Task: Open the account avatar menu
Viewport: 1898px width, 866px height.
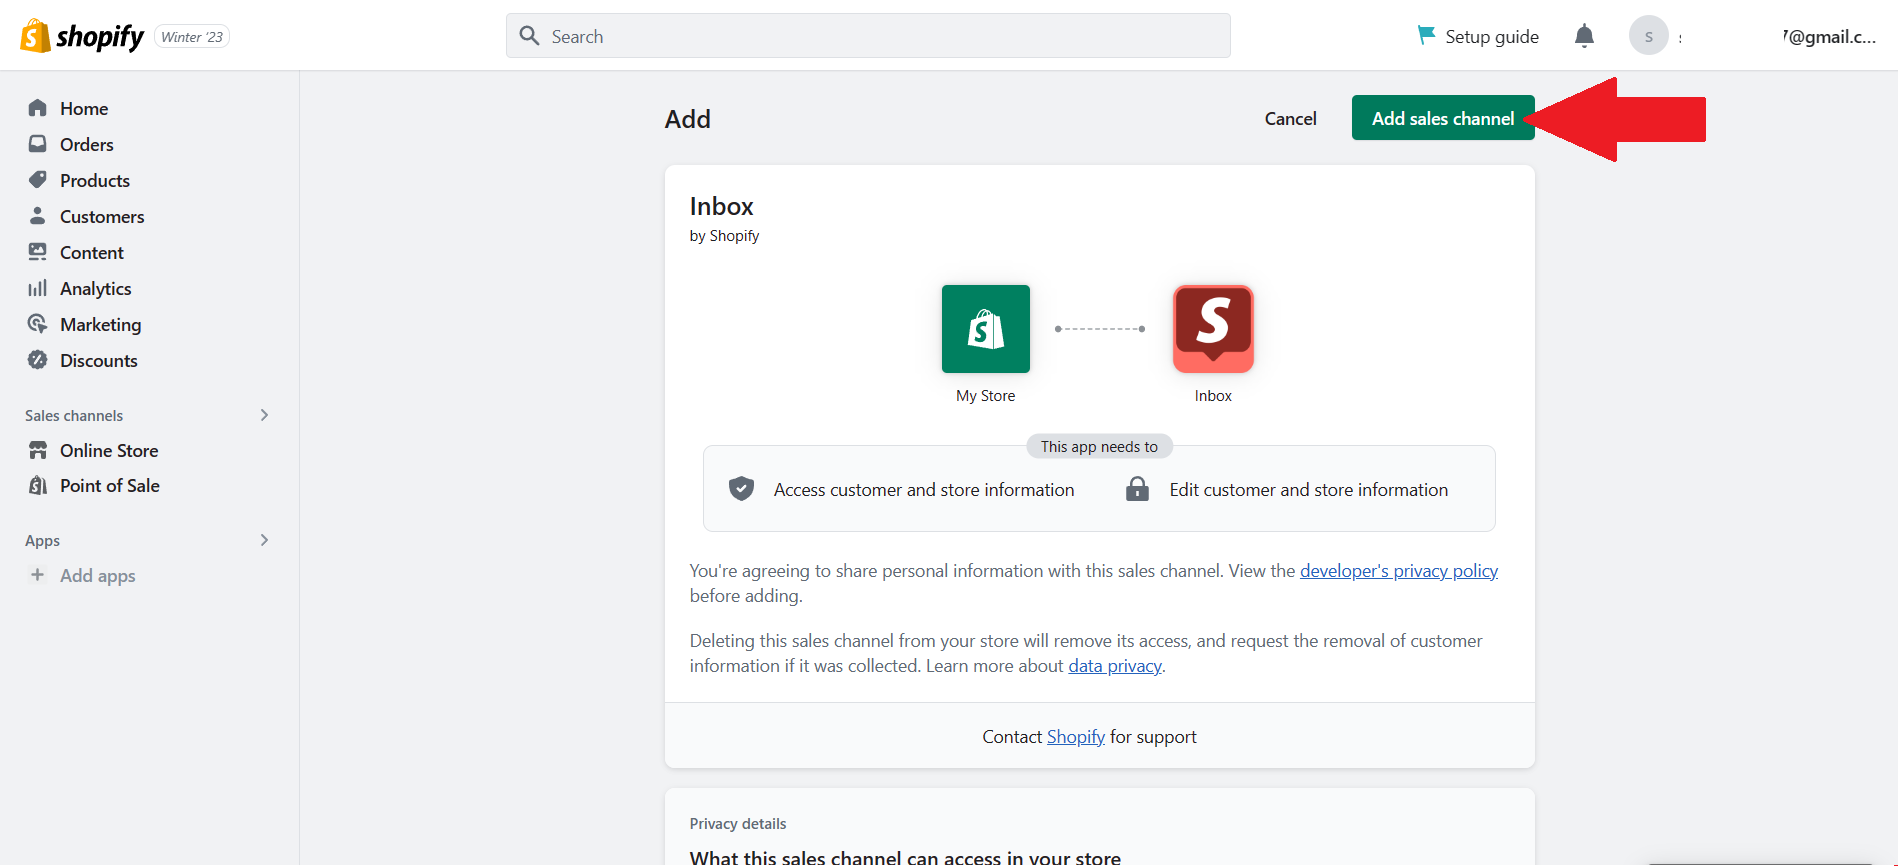Action: click(x=1648, y=36)
